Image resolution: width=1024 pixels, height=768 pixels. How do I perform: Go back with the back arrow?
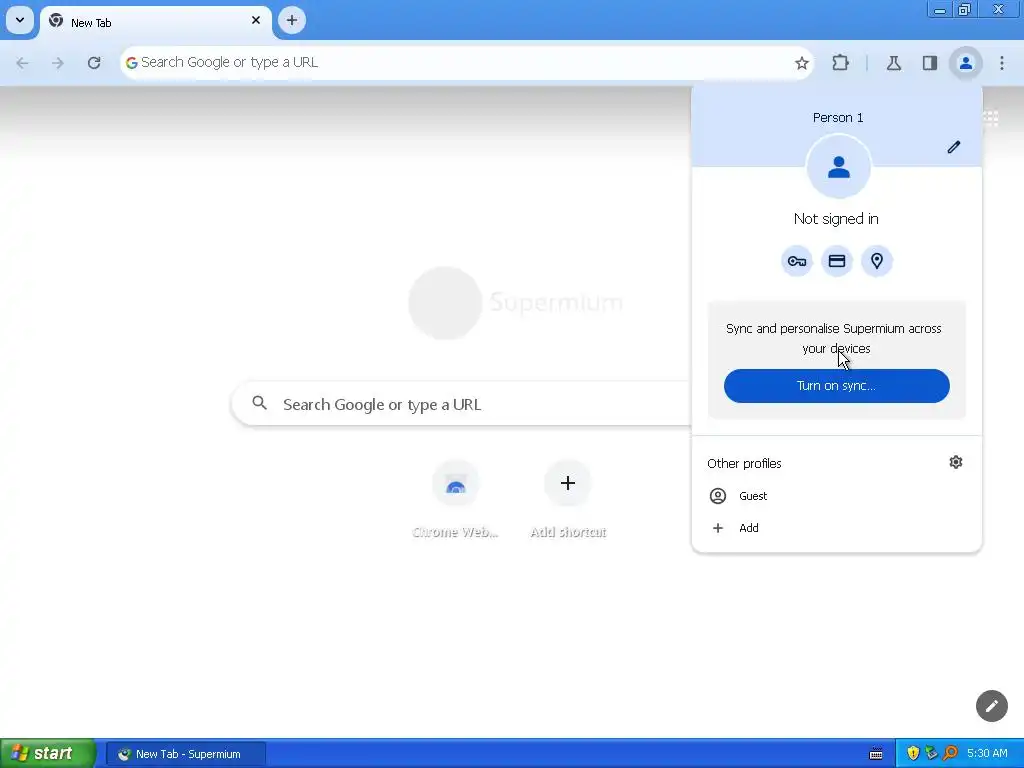22,63
